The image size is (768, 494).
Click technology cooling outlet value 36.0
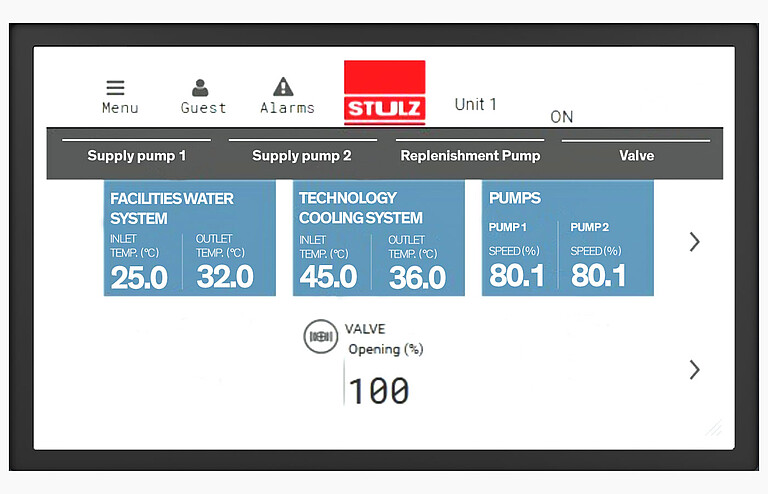tap(418, 278)
